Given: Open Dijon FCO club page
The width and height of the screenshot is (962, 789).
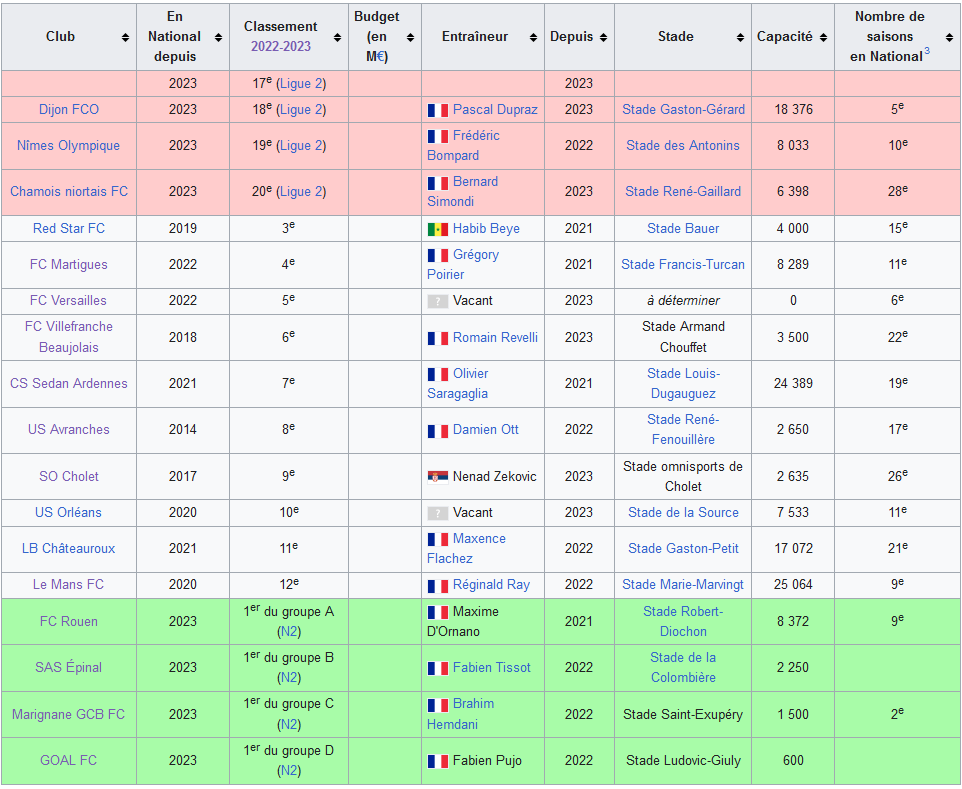Looking at the screenshot, I should [x=69, y=110].
